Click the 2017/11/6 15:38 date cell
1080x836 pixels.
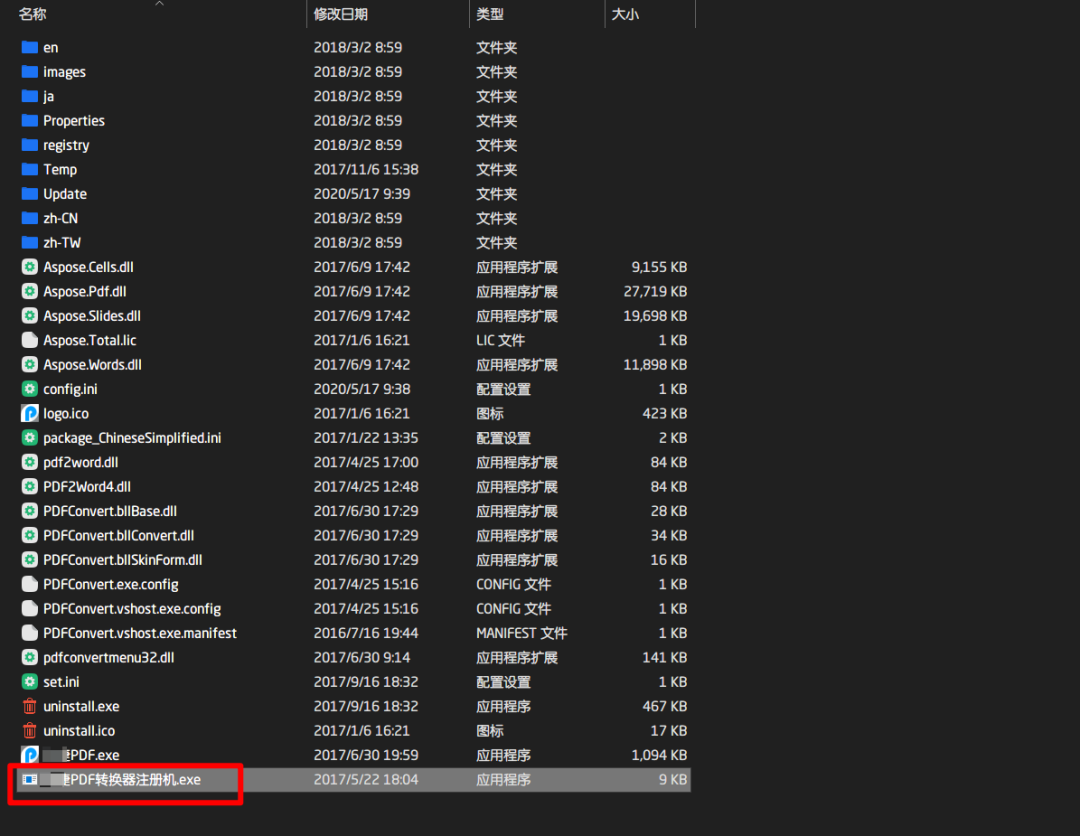pyautogui.click(x=366, y=169)
